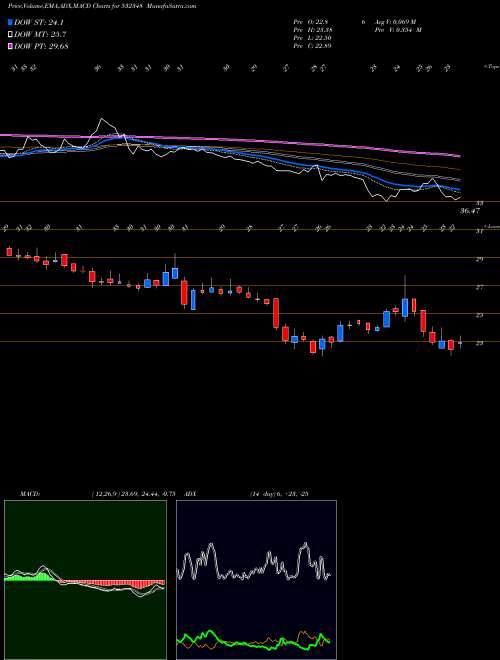Click the MACD (12,26,9) values text
The height and width of the screenshot is (660, 500).
coord(133,493)
